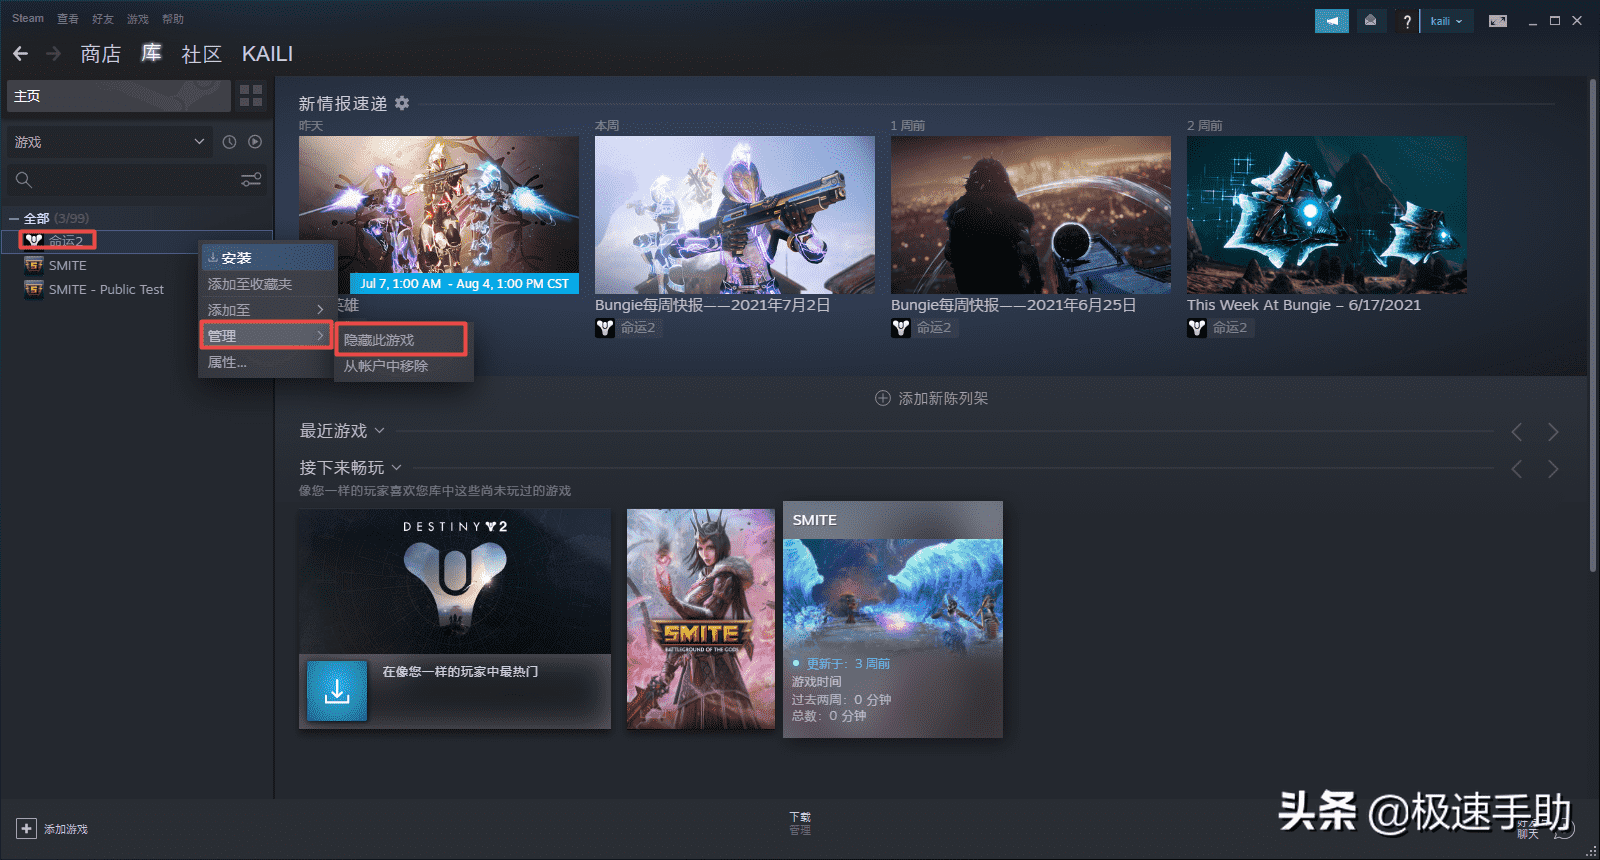
Task: Open the 社区 tab
Action: (201, 54)
